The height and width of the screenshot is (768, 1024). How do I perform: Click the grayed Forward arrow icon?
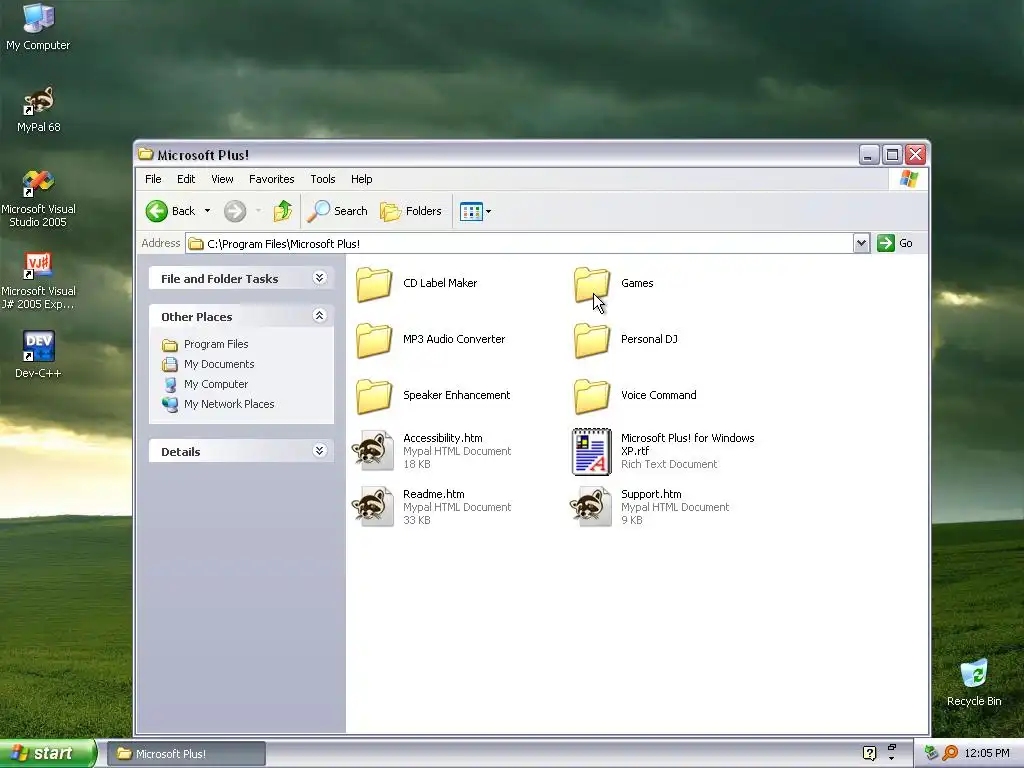[x=235, y=211]
